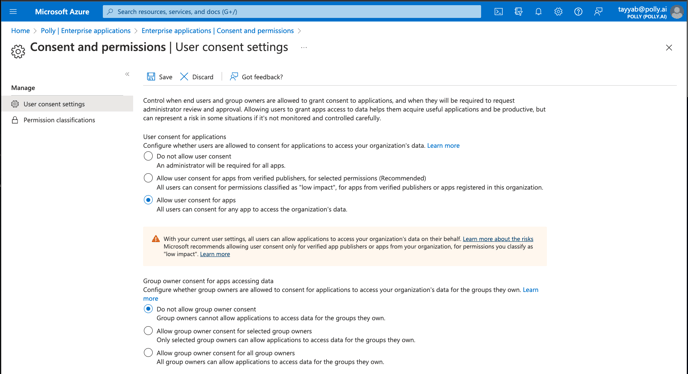Select consent for all group owners
The height and width of the screenshot is (374, 688).
pos(148,352)
